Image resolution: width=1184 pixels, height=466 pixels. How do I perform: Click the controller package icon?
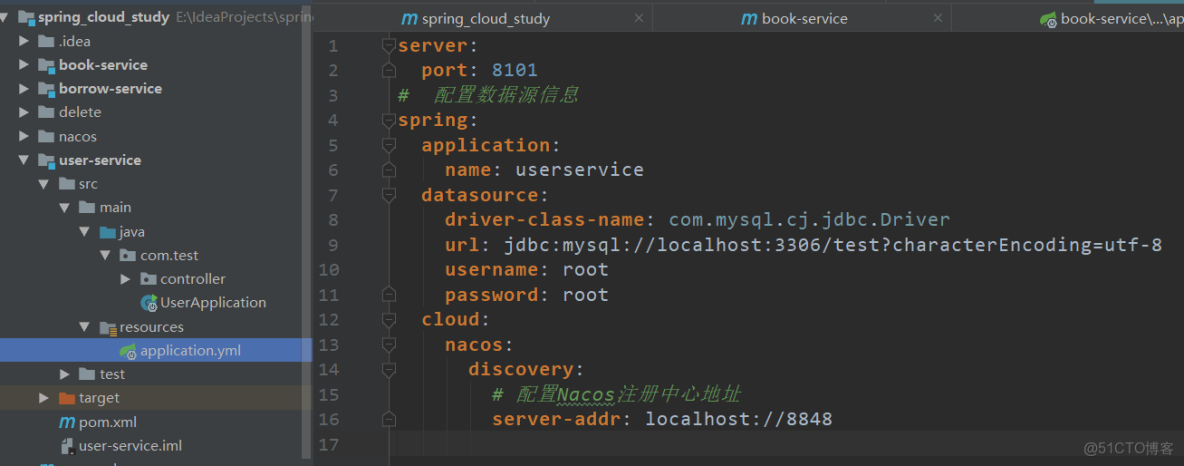click(x=148, y=279)
